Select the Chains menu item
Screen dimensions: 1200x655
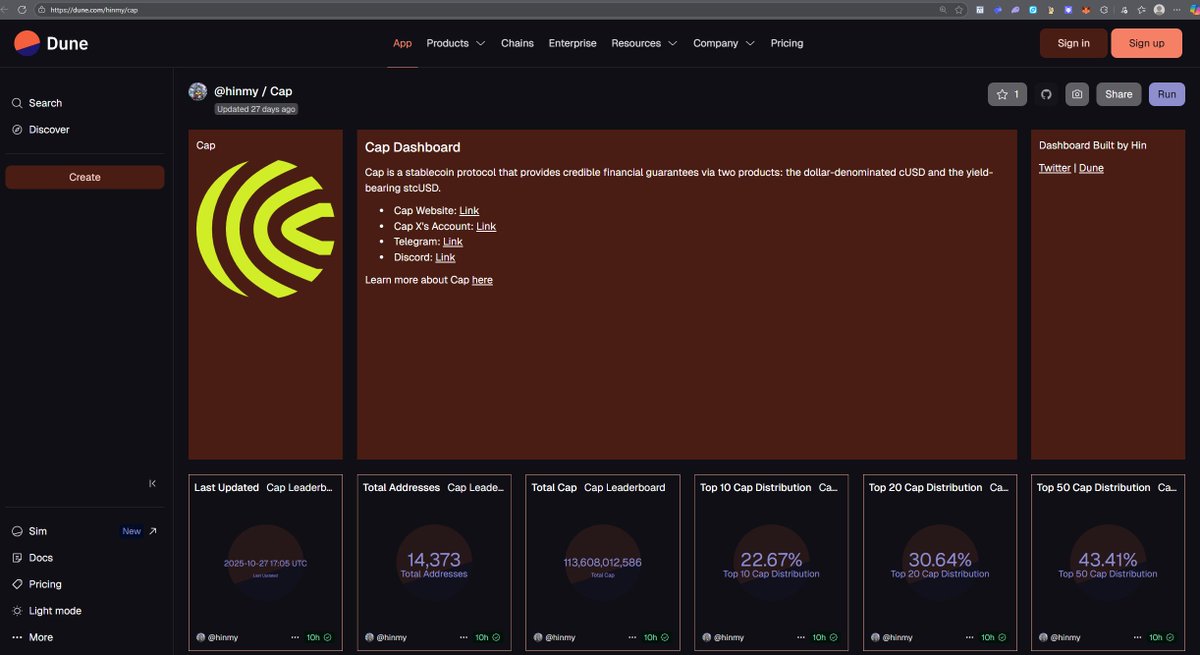click(517, 43)
